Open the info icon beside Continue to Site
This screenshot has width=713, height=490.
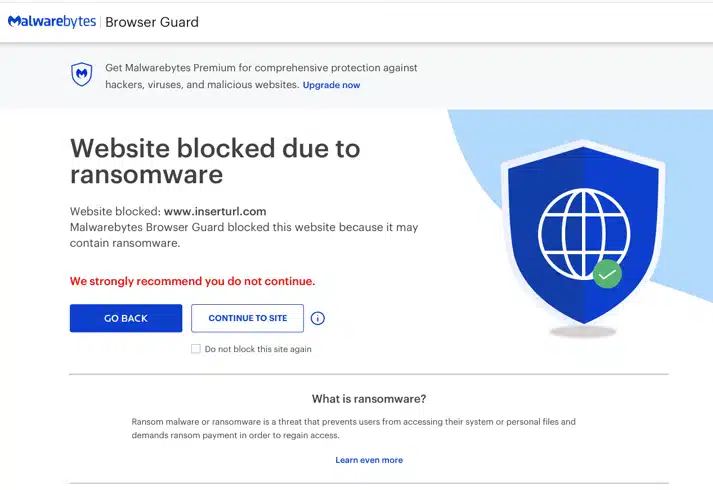(317, 318)
